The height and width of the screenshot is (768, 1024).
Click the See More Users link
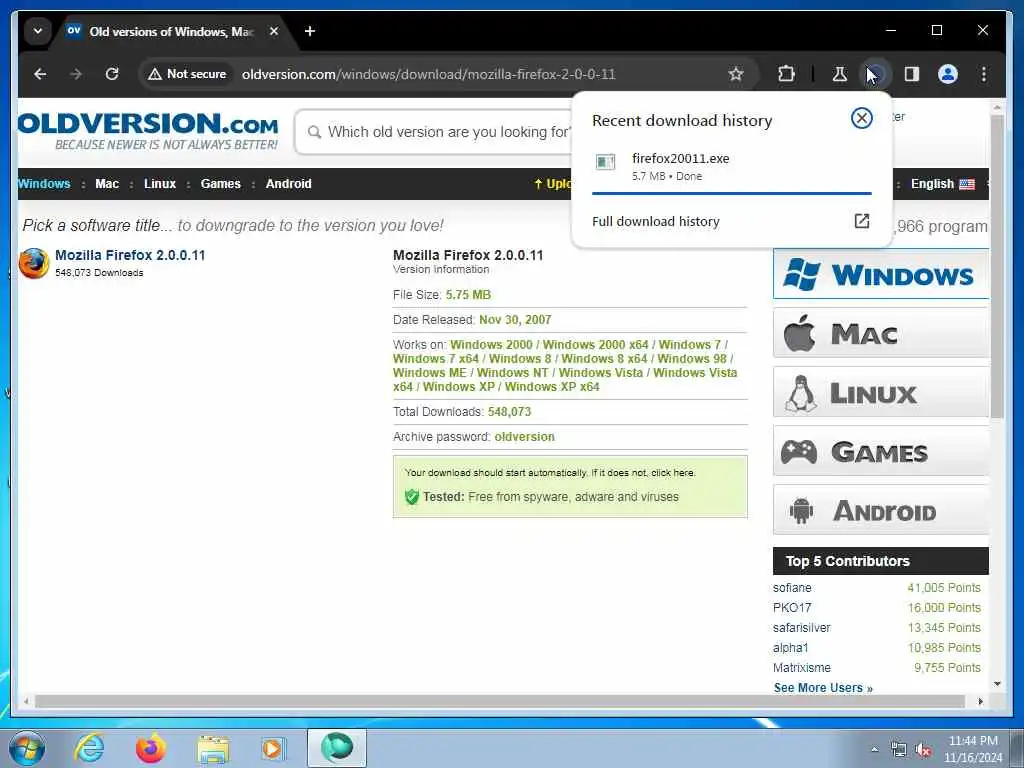click(823, 688)
